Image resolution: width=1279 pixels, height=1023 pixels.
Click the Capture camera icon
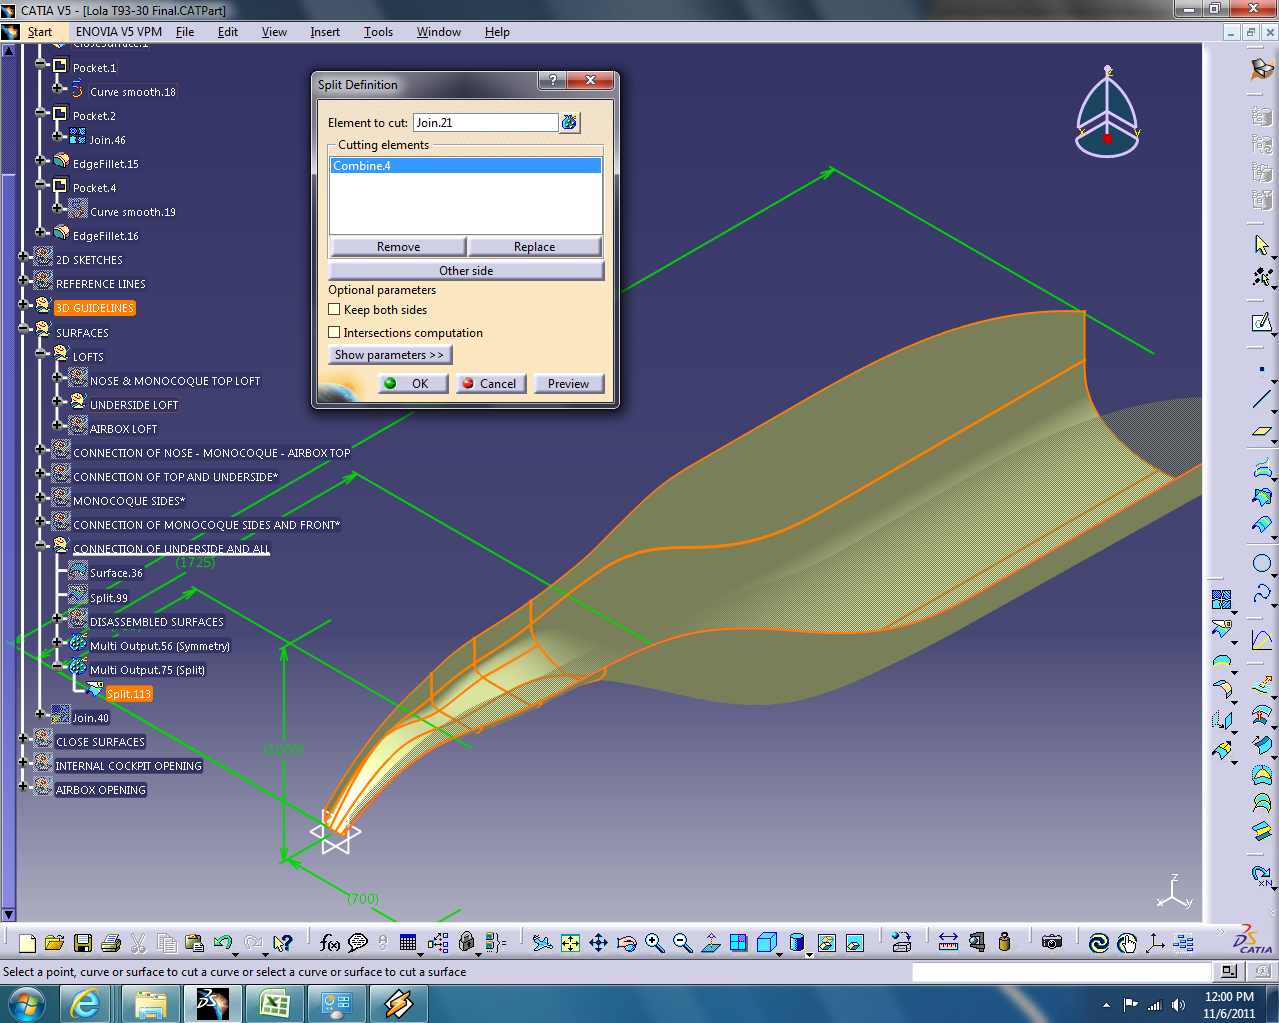1051,942
